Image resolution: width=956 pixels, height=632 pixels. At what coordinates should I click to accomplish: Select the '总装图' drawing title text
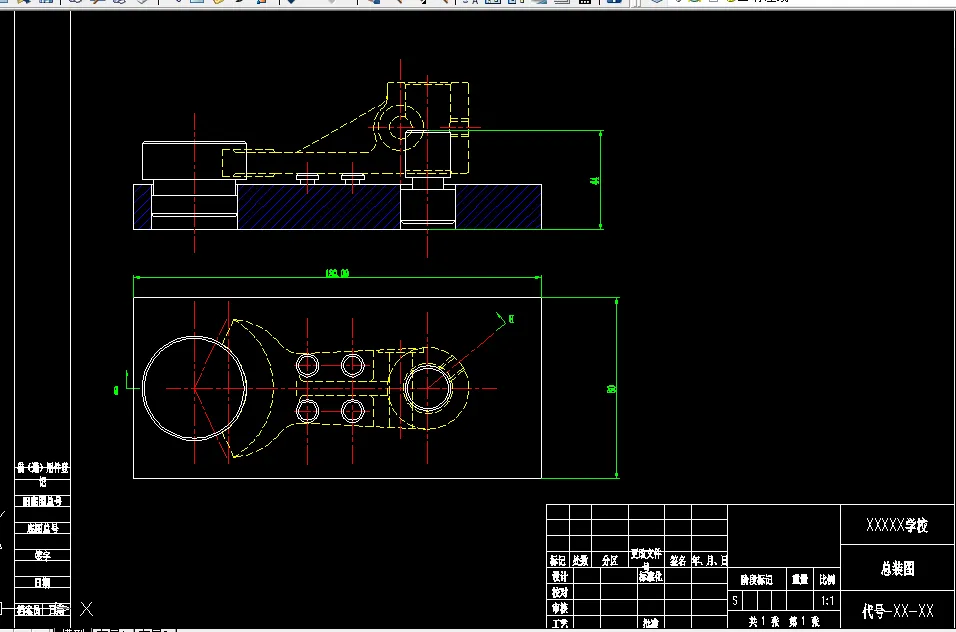tap(897, 569)
